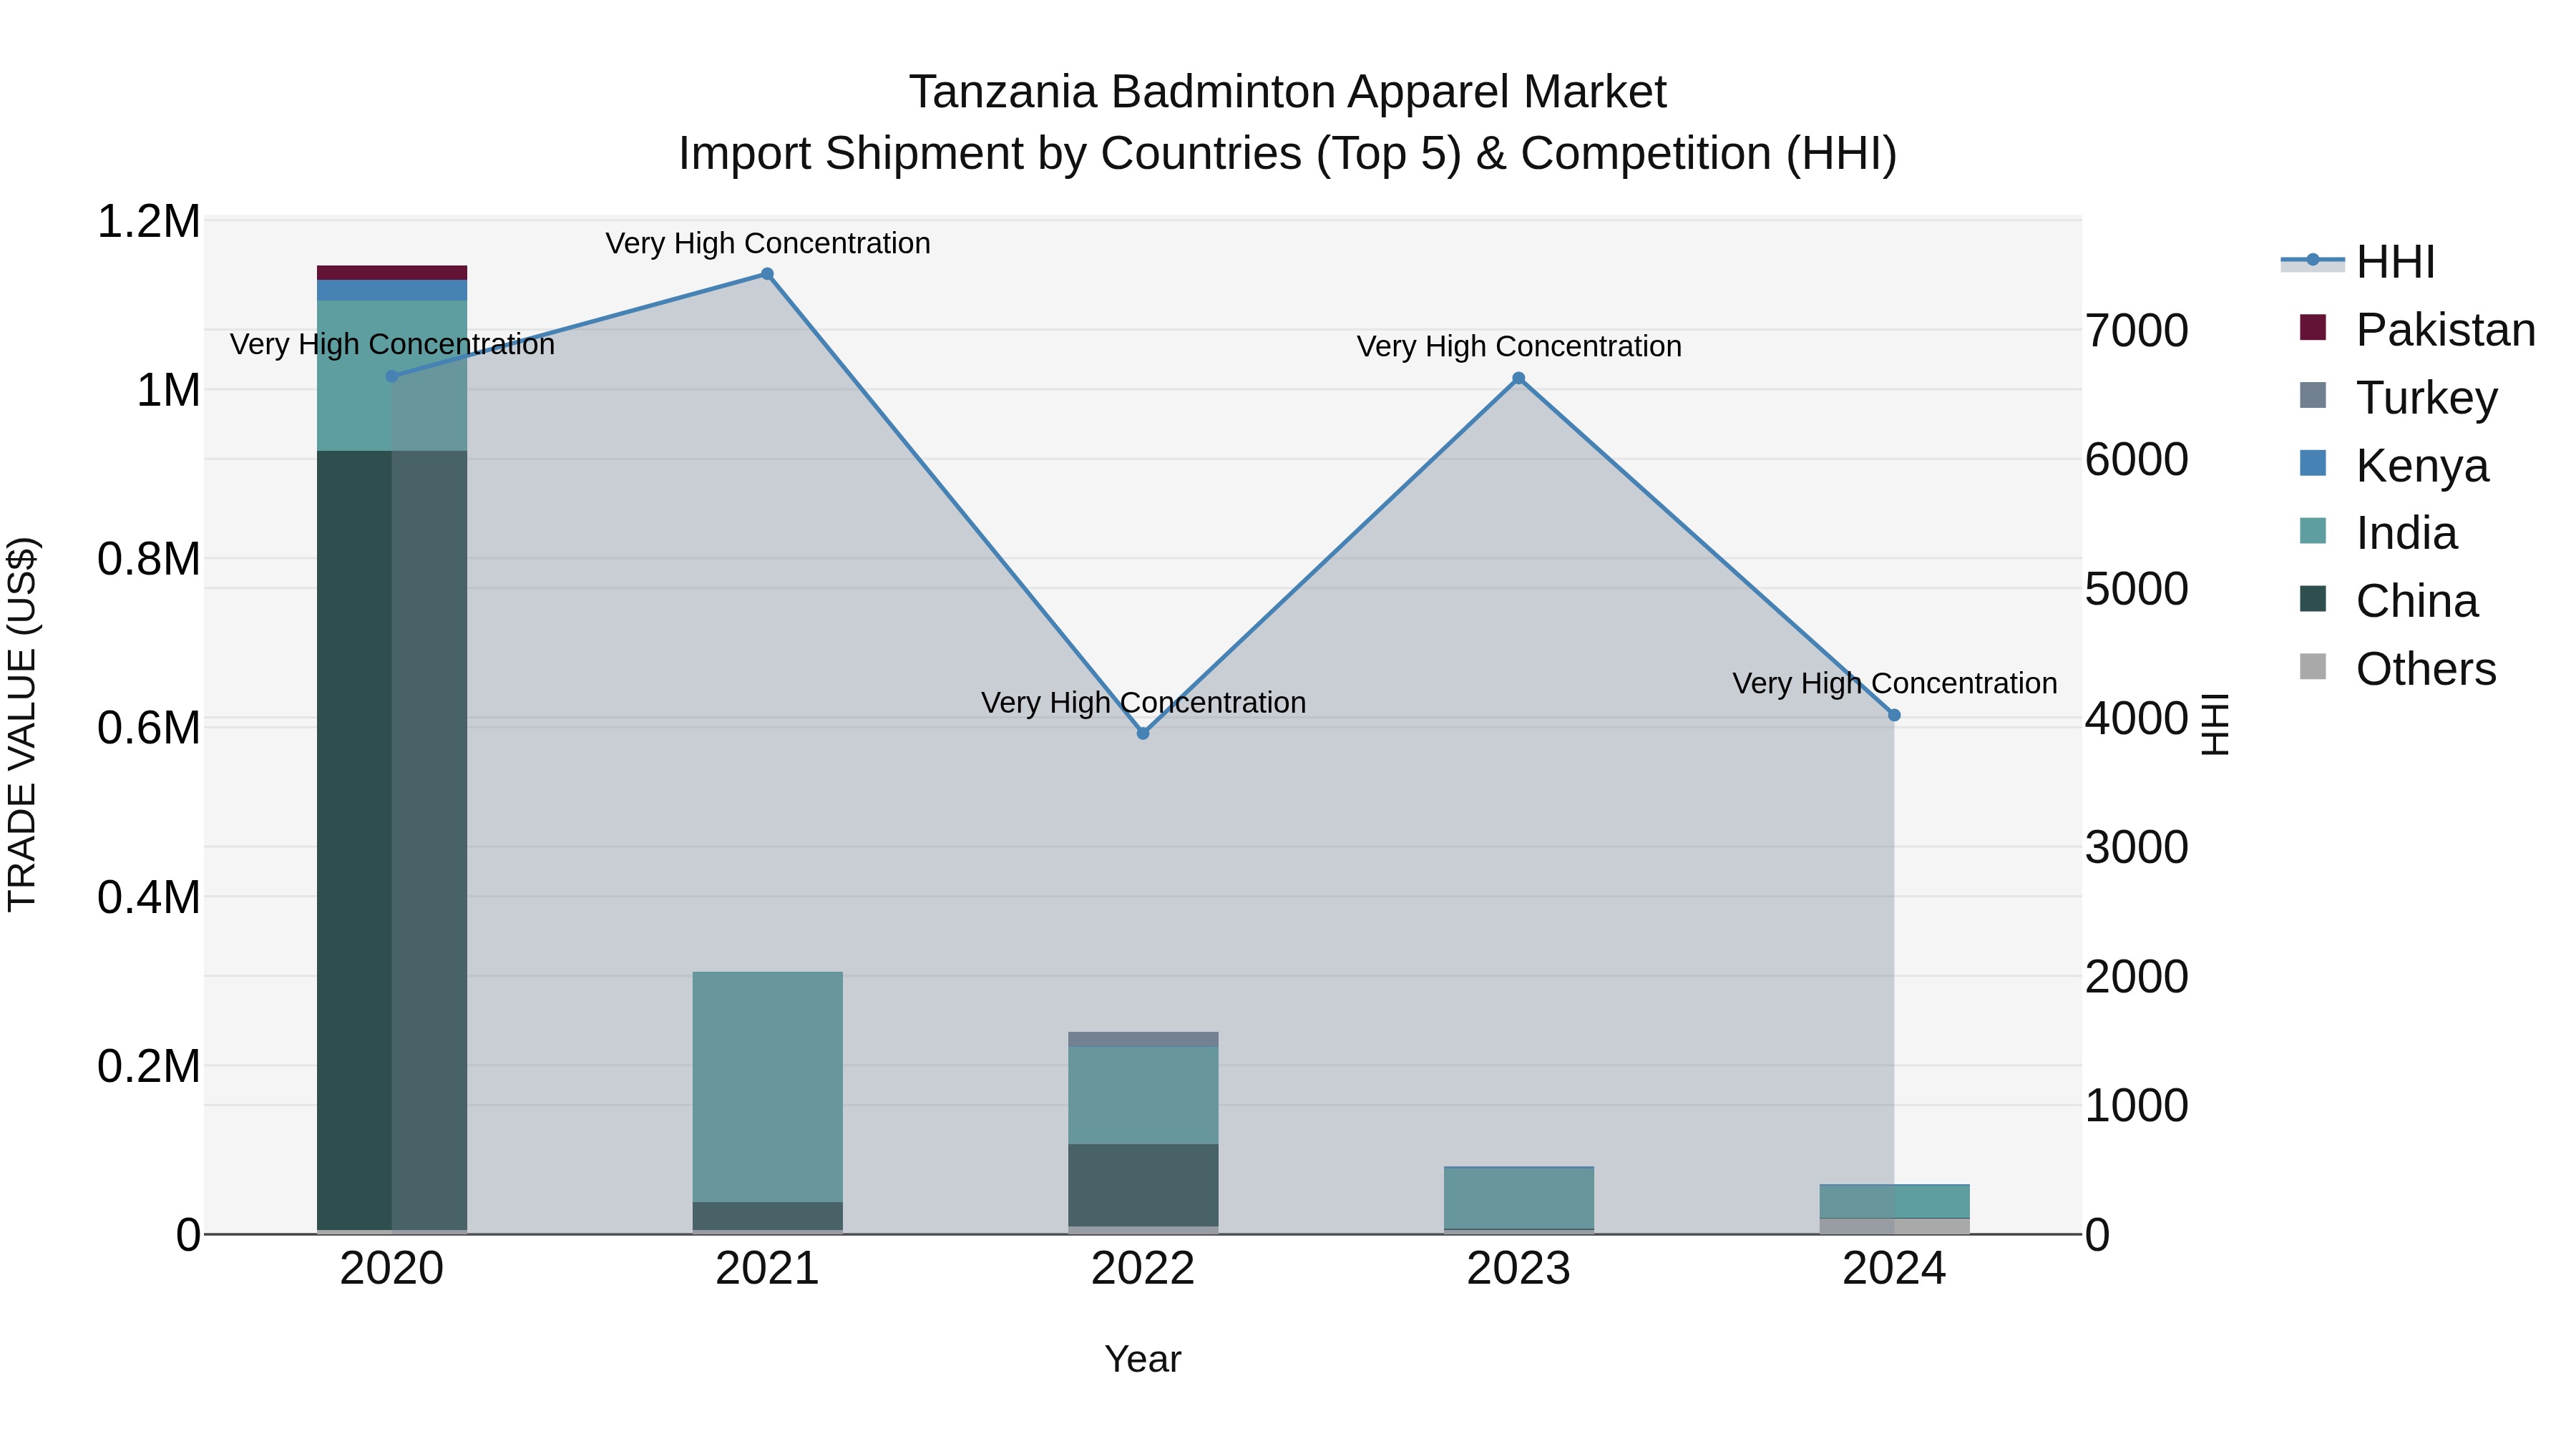The image size is (2576, 1449).
Task: Click the India segment of the 2022 bar
Action: (1143, 1095)
